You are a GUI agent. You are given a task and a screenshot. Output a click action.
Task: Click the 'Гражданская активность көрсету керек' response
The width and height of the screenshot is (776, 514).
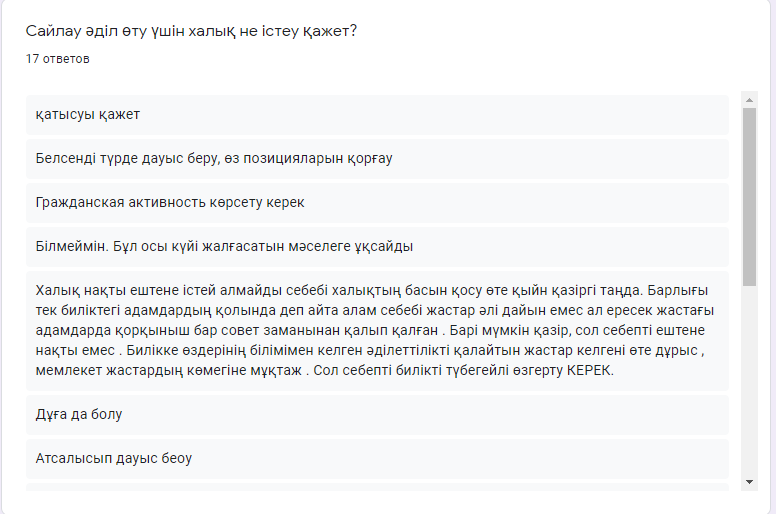click(377, 203)
